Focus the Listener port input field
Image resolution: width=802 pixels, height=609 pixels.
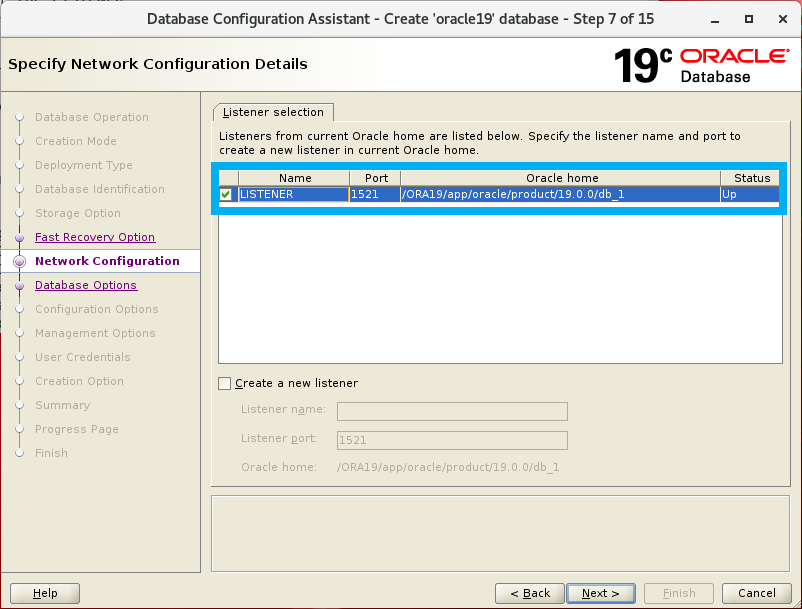tap(452, 440)
